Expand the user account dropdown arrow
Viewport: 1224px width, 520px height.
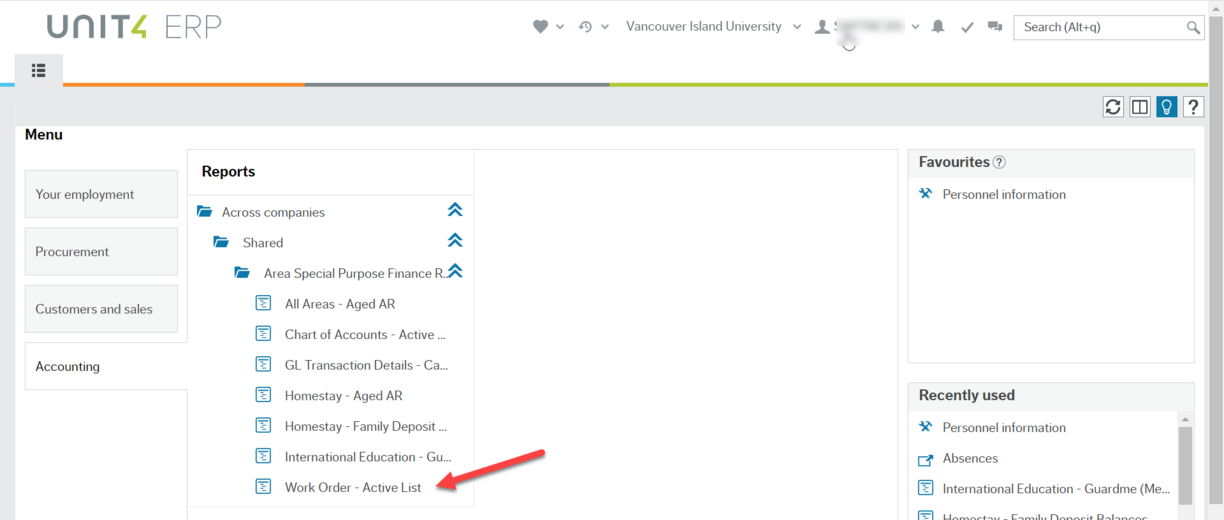tap(915, 27)
